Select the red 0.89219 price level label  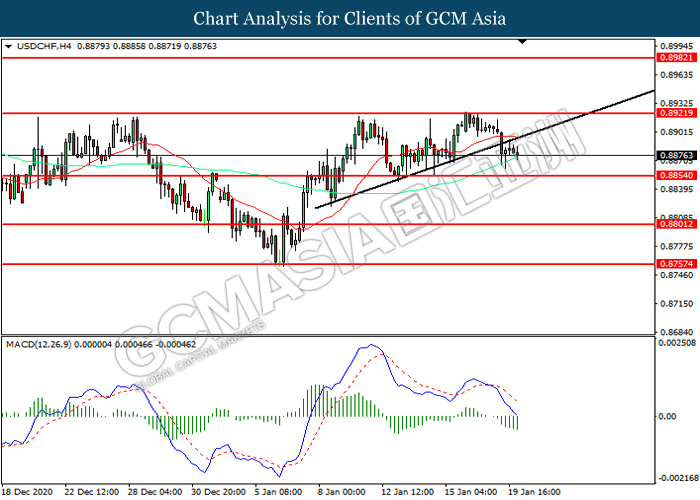click(x=676, y=113)
